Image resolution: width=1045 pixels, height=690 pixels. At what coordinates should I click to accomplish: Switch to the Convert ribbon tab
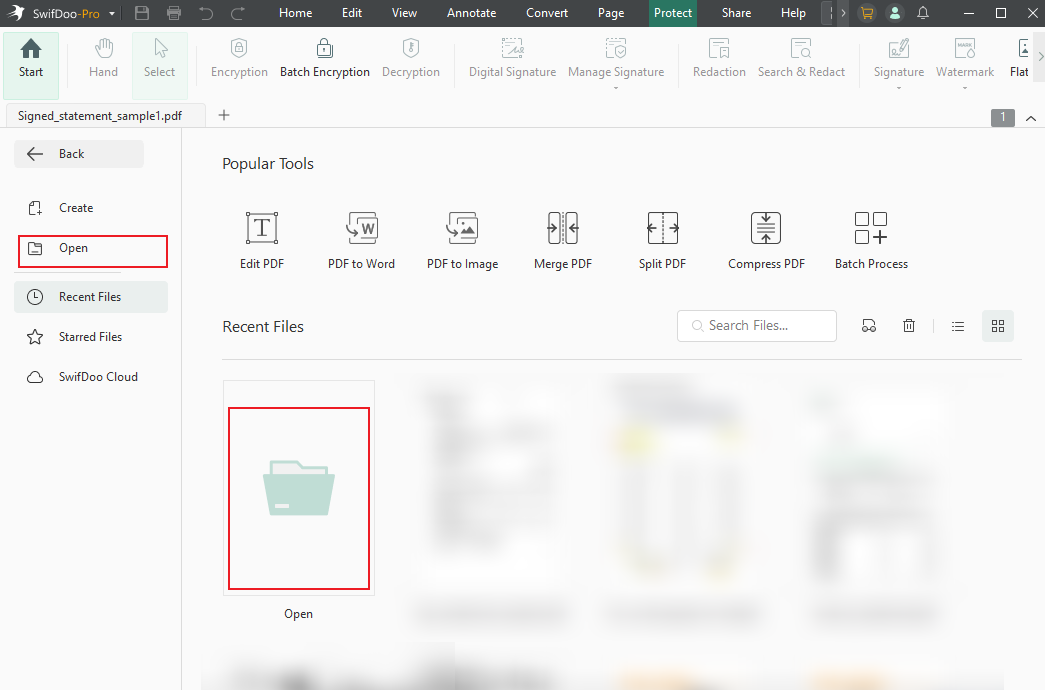546,13
